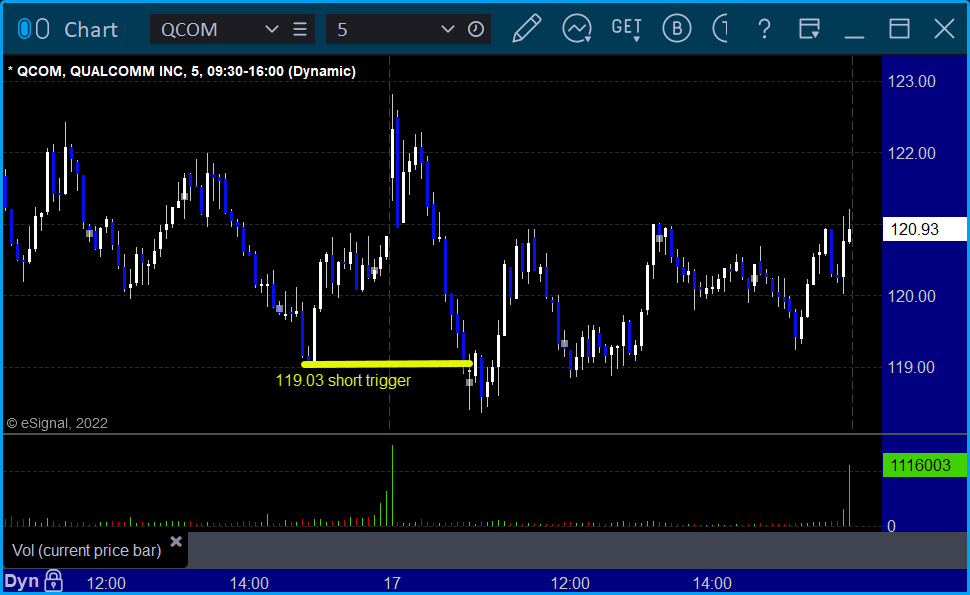Expand the interval dropdown arrow

click(447, 29)
